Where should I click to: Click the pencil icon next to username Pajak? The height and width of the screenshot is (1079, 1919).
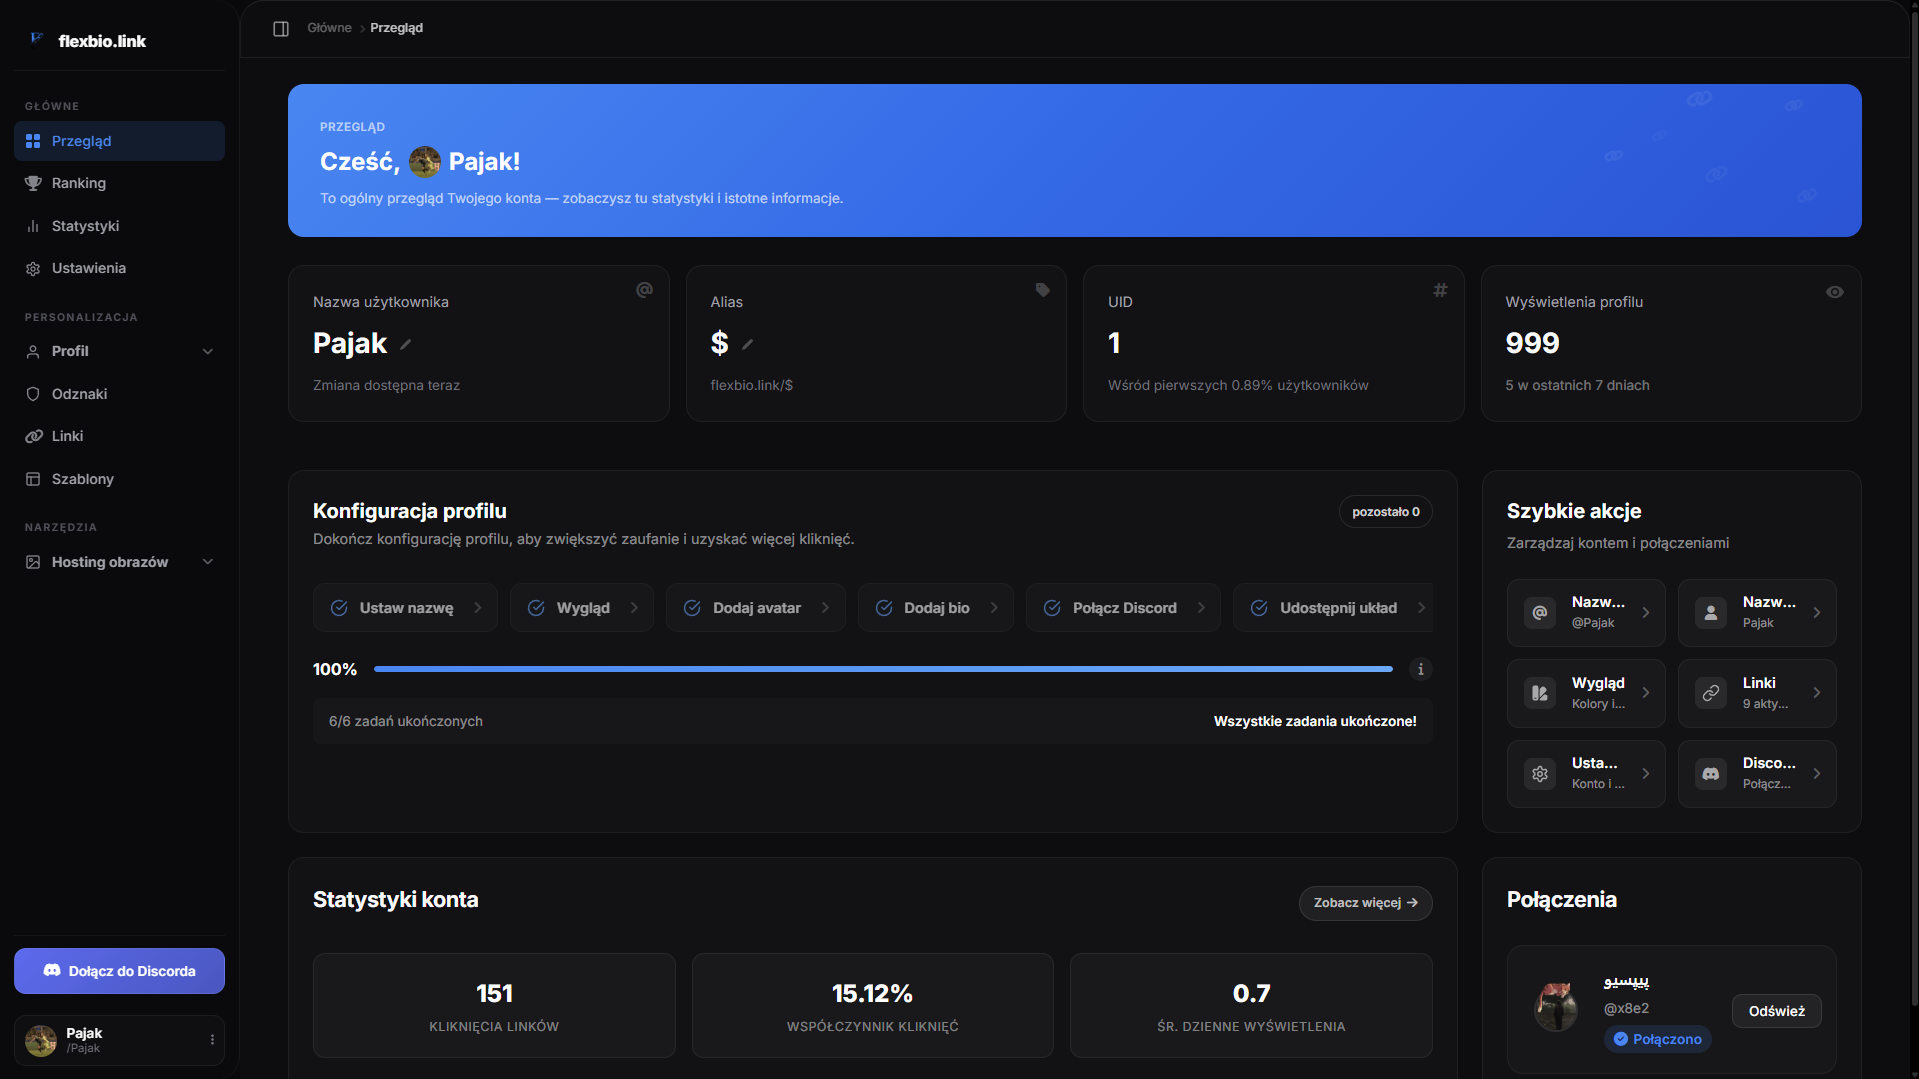click(406, 345)
